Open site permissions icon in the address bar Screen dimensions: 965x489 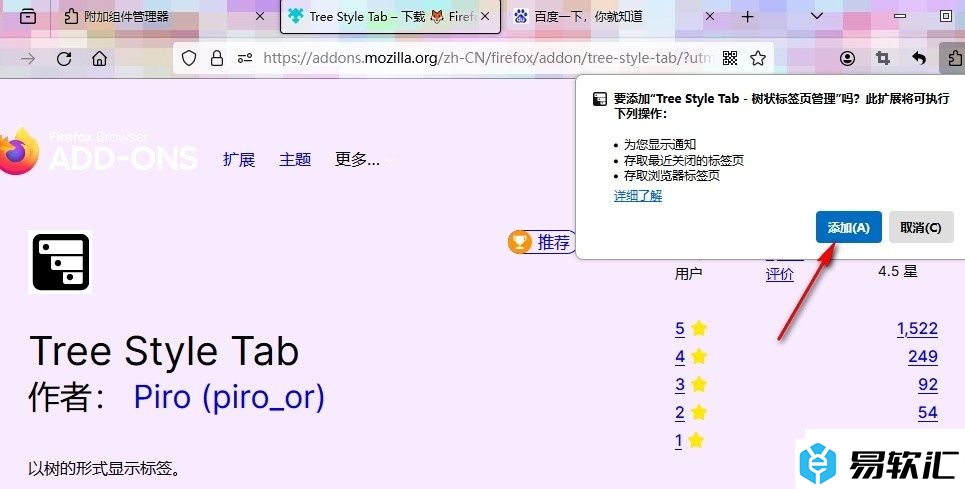tap(245, 58)
